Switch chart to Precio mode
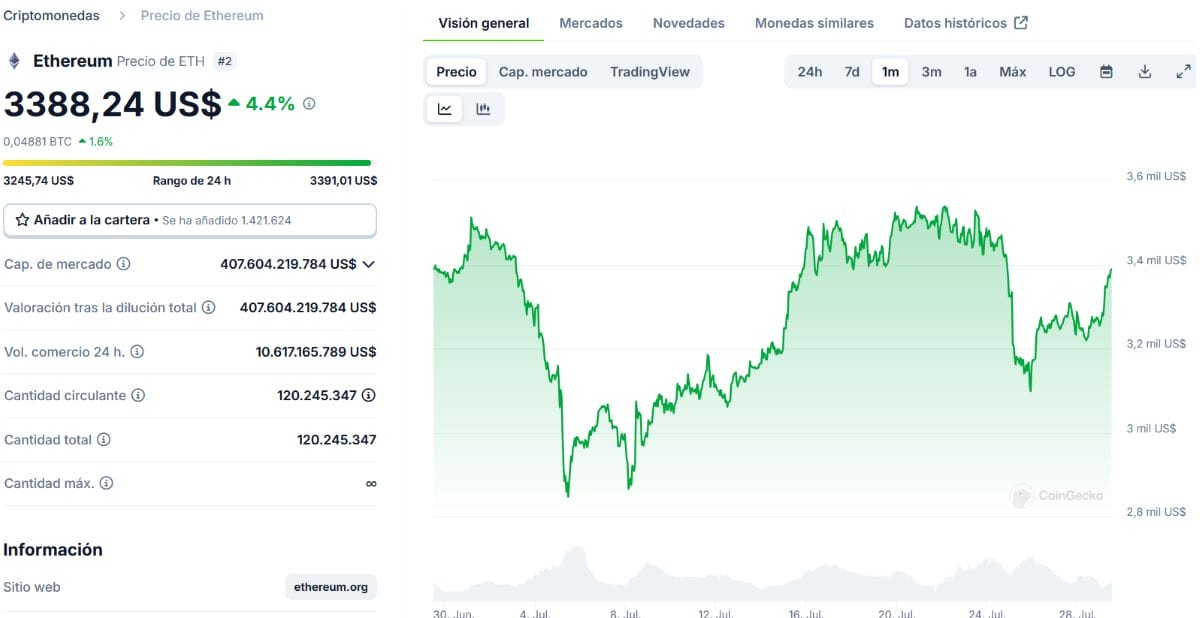Image resolution: width=1200 pixels, height=618 pixels. coord(456,72)
